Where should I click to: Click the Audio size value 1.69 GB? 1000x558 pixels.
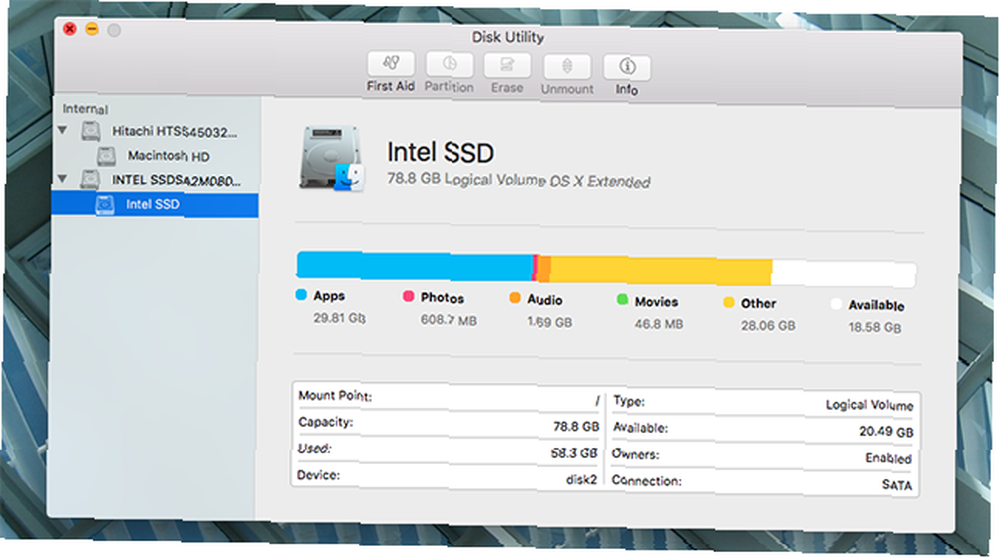tap(550, 322)
